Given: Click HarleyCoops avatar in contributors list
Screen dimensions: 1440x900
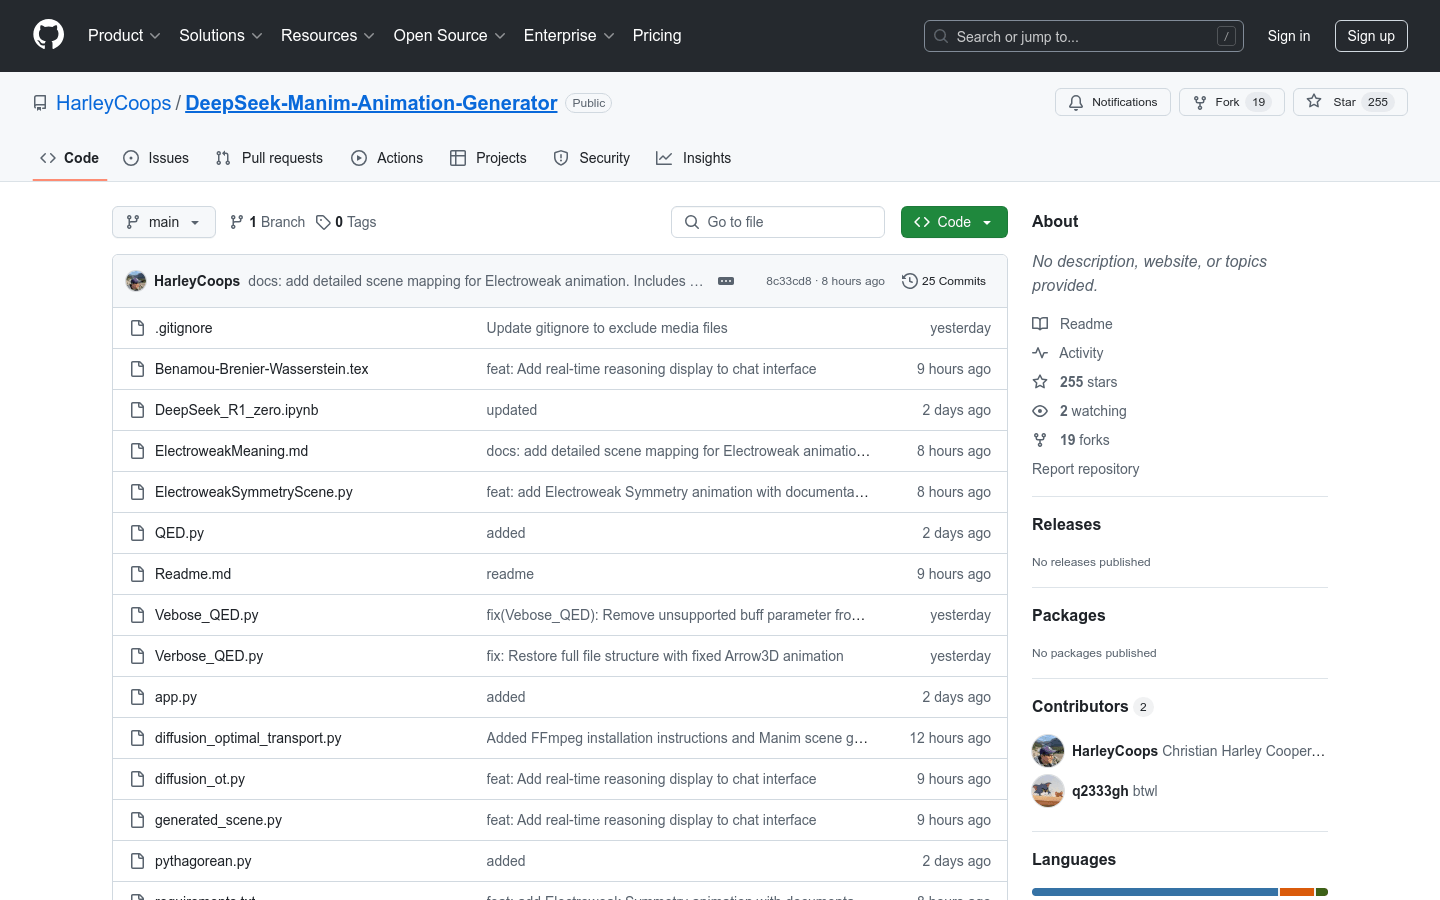Looking at the screenshot, I should [1048, 751].
